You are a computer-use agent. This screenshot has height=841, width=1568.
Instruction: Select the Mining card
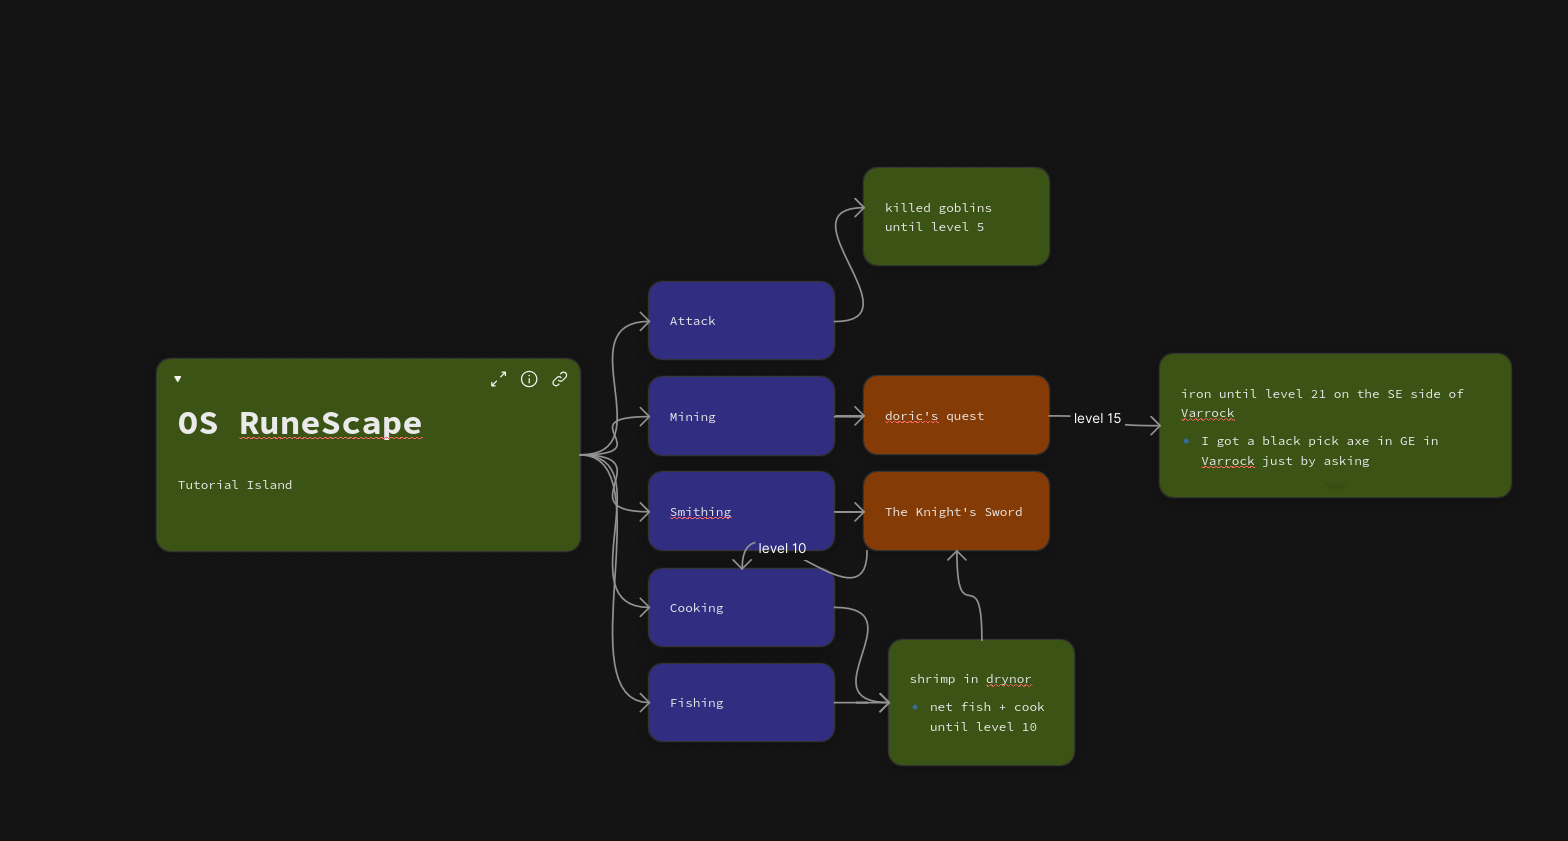[741, 416]
